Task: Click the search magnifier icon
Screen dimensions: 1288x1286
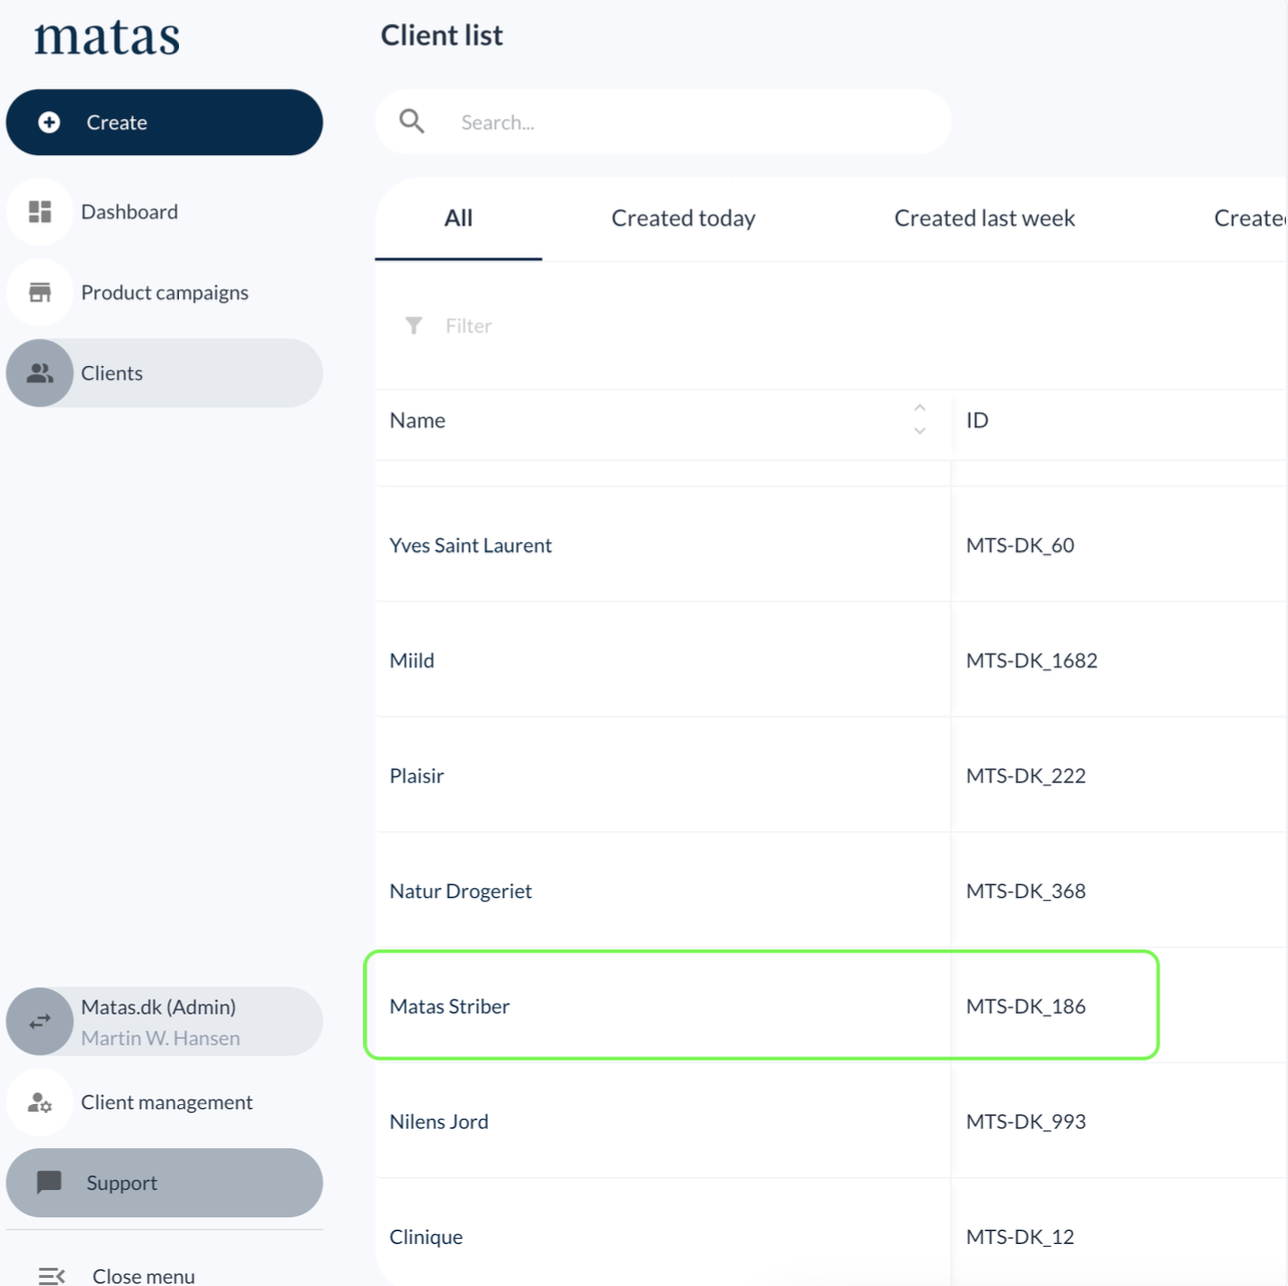Action: tap(412, 122)
